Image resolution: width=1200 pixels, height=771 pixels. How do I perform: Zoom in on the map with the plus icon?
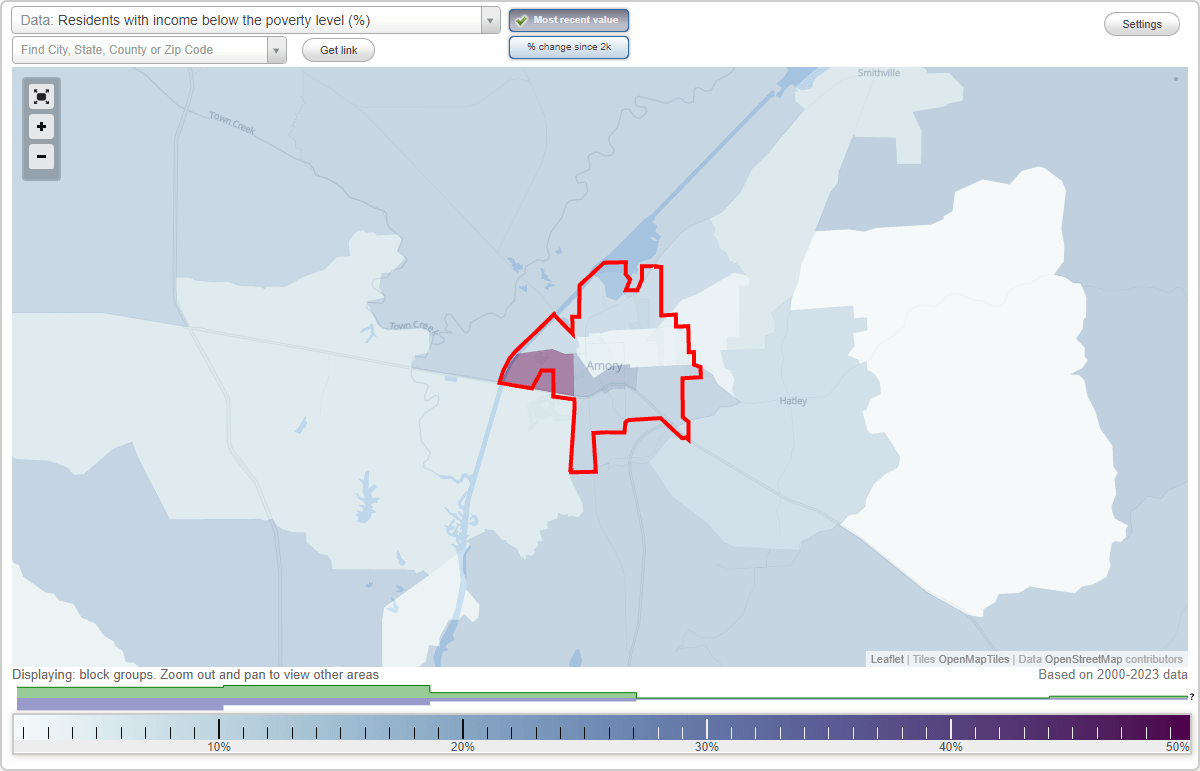click(41, 127)
